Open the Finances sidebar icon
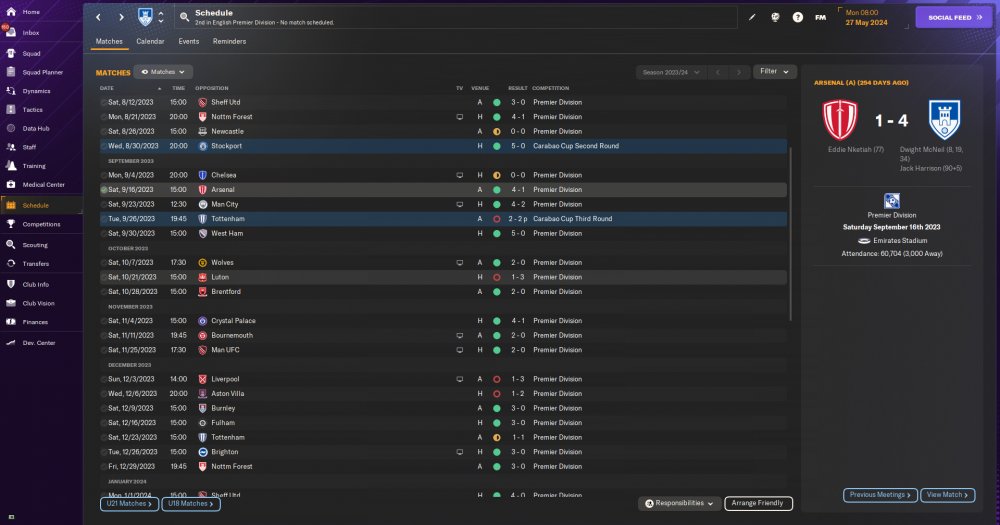 [11, 322]
